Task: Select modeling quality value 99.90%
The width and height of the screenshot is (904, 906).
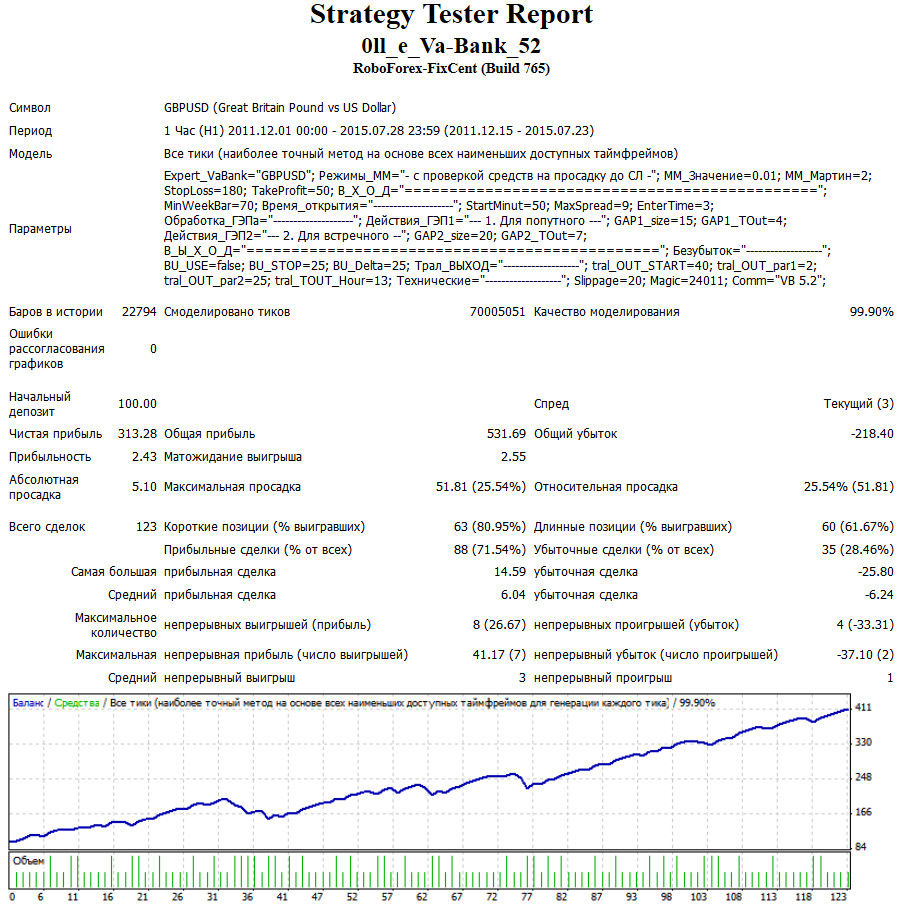Action: (x=871, y=312)
